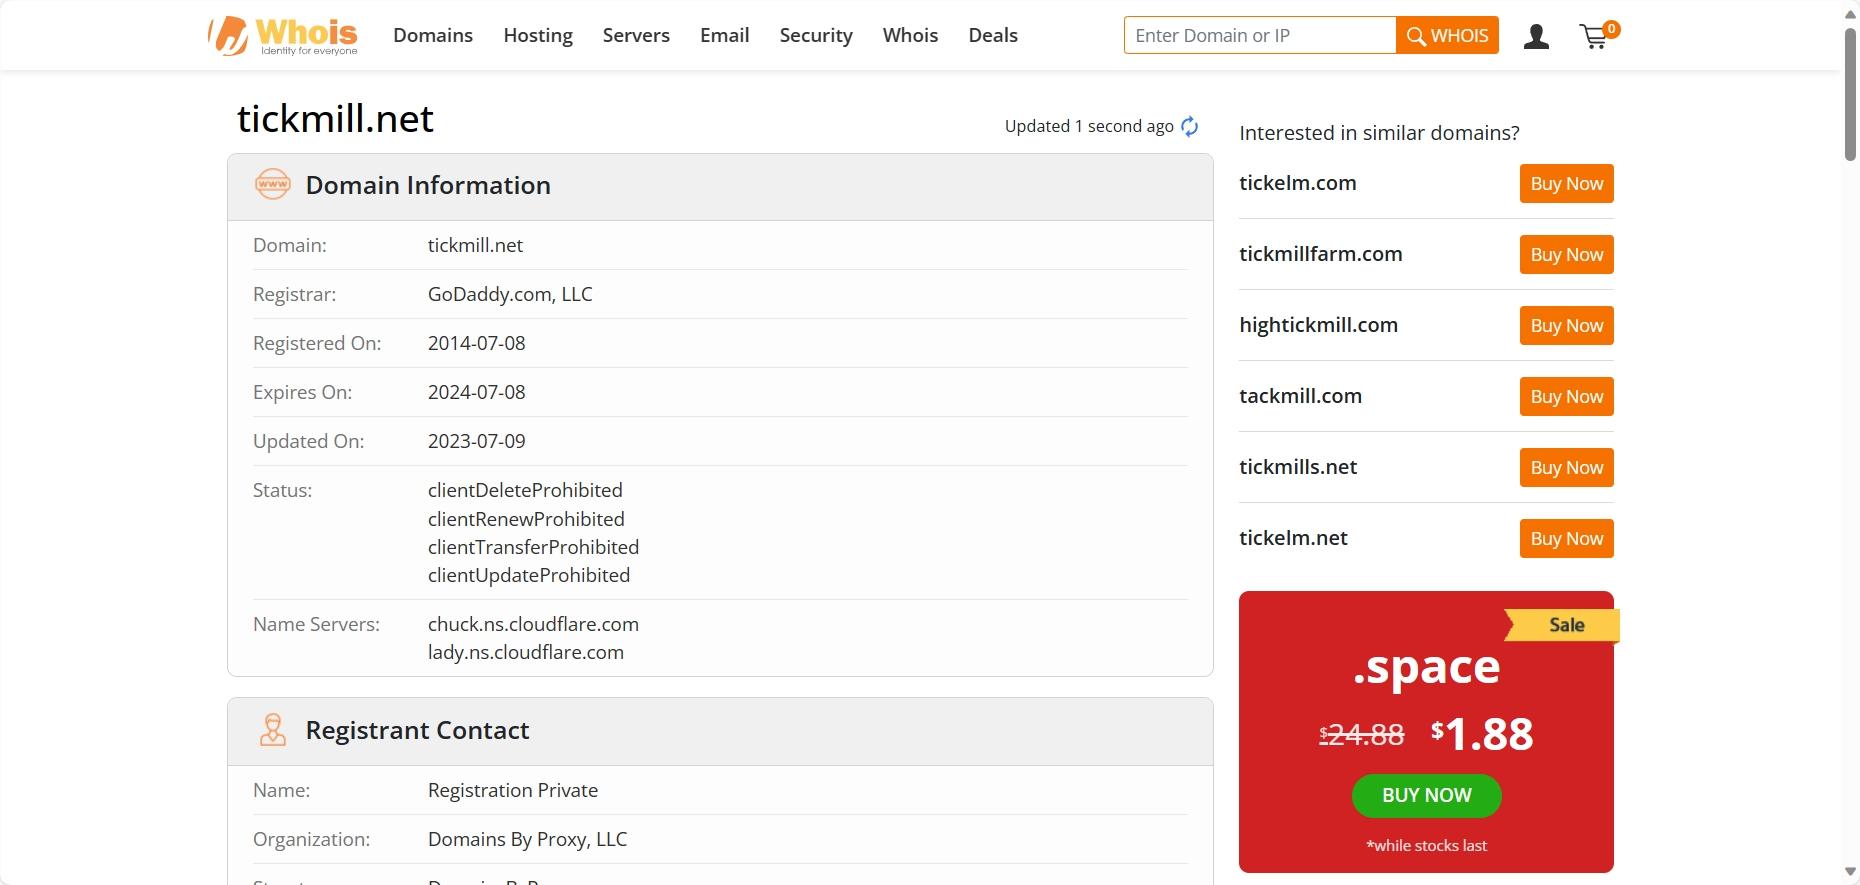Open the Whois menu item
Screen dimensions: 1860x885
[910, 35]
